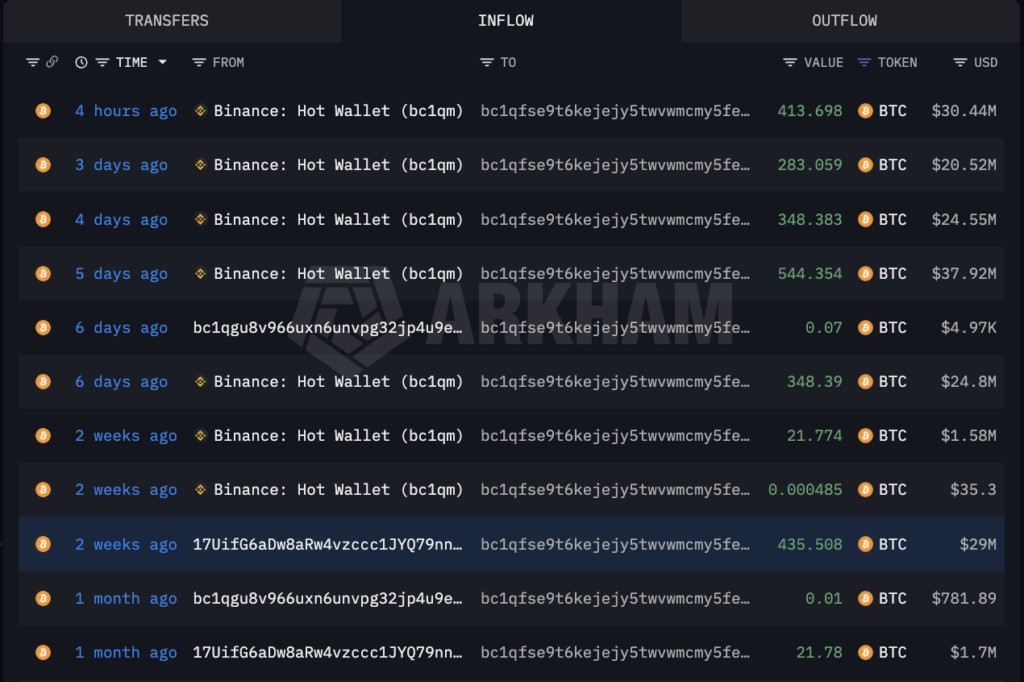Open the TIME column filter icon
The width and height of the screenshot is (1024, 682).
pos(103,62)
